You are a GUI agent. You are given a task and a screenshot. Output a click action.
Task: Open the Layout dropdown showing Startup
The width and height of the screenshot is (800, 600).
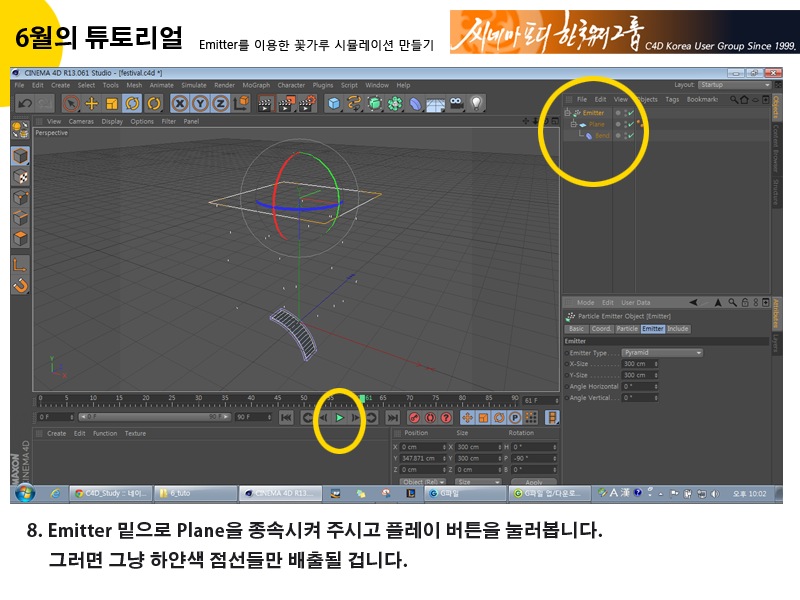pos(725,85)
